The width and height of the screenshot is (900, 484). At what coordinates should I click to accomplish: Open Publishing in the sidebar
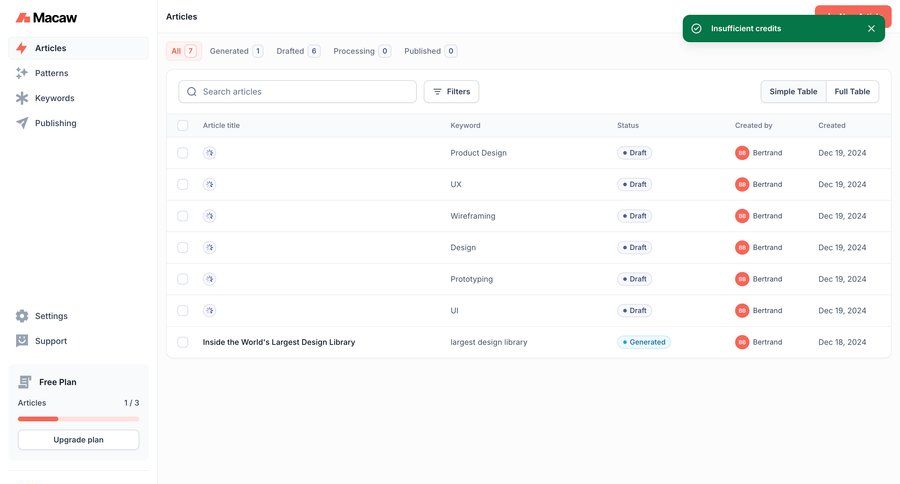[x=78, y=123]
